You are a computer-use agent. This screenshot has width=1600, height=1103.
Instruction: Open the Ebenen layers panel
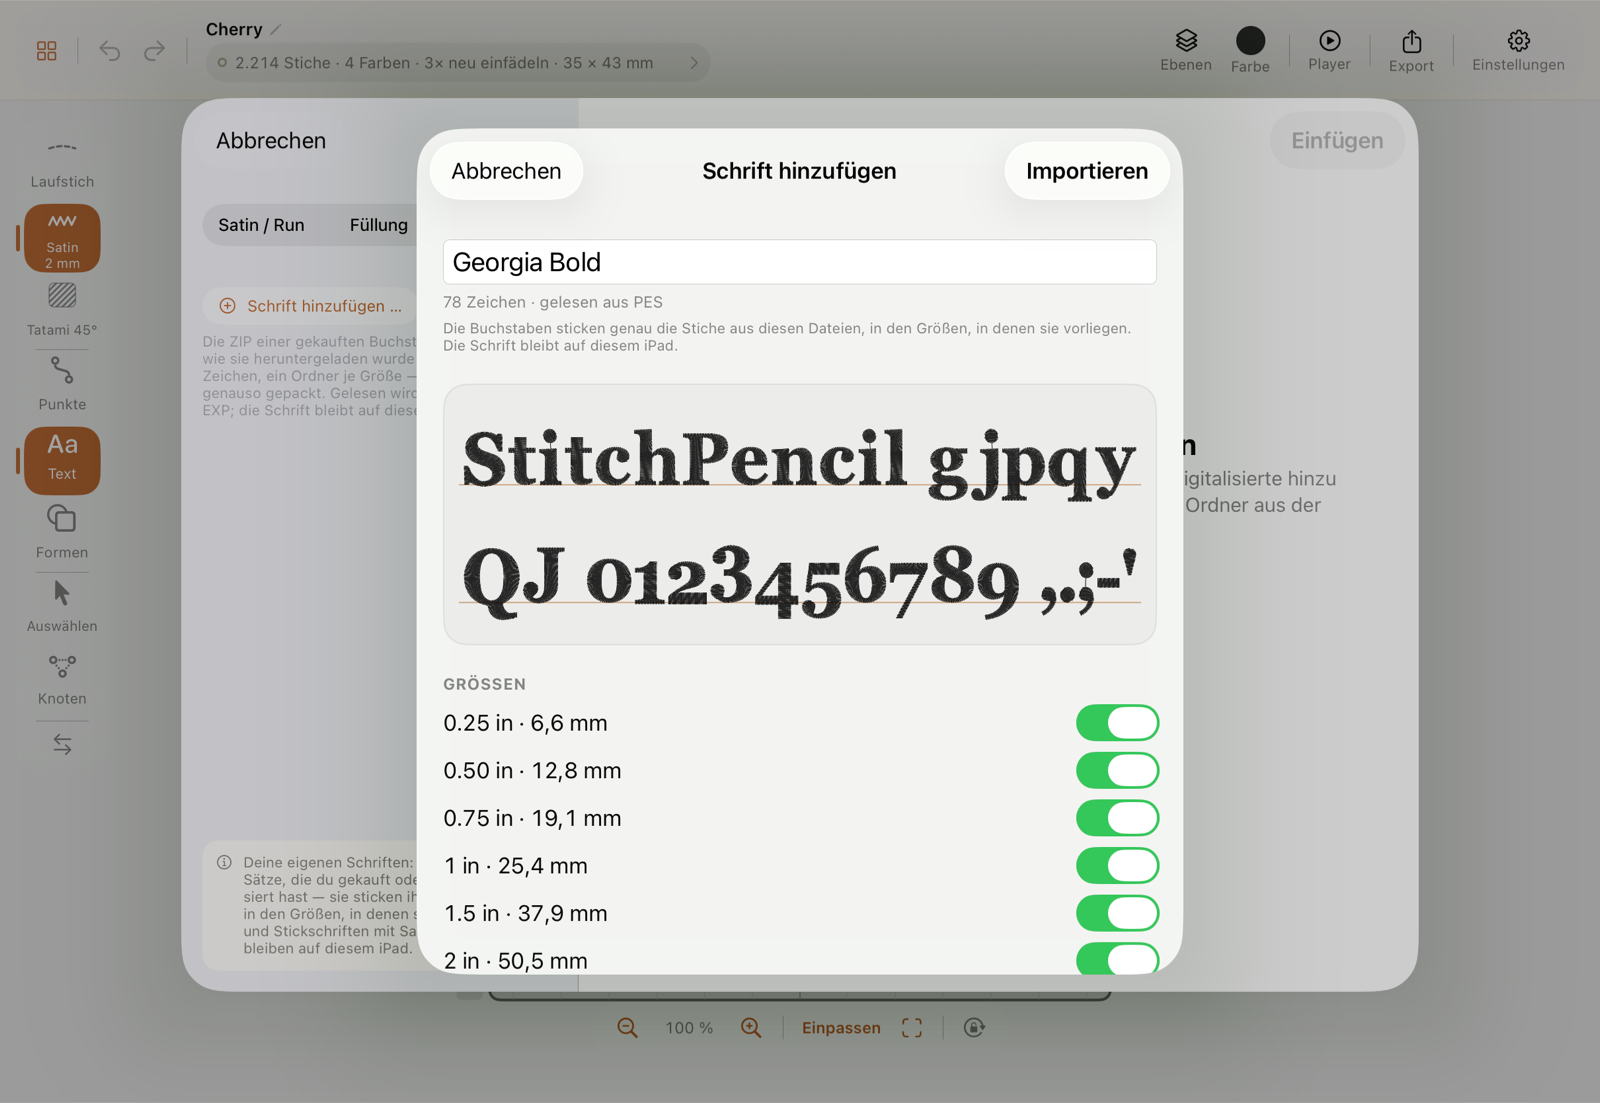[x=1186, y=50]
